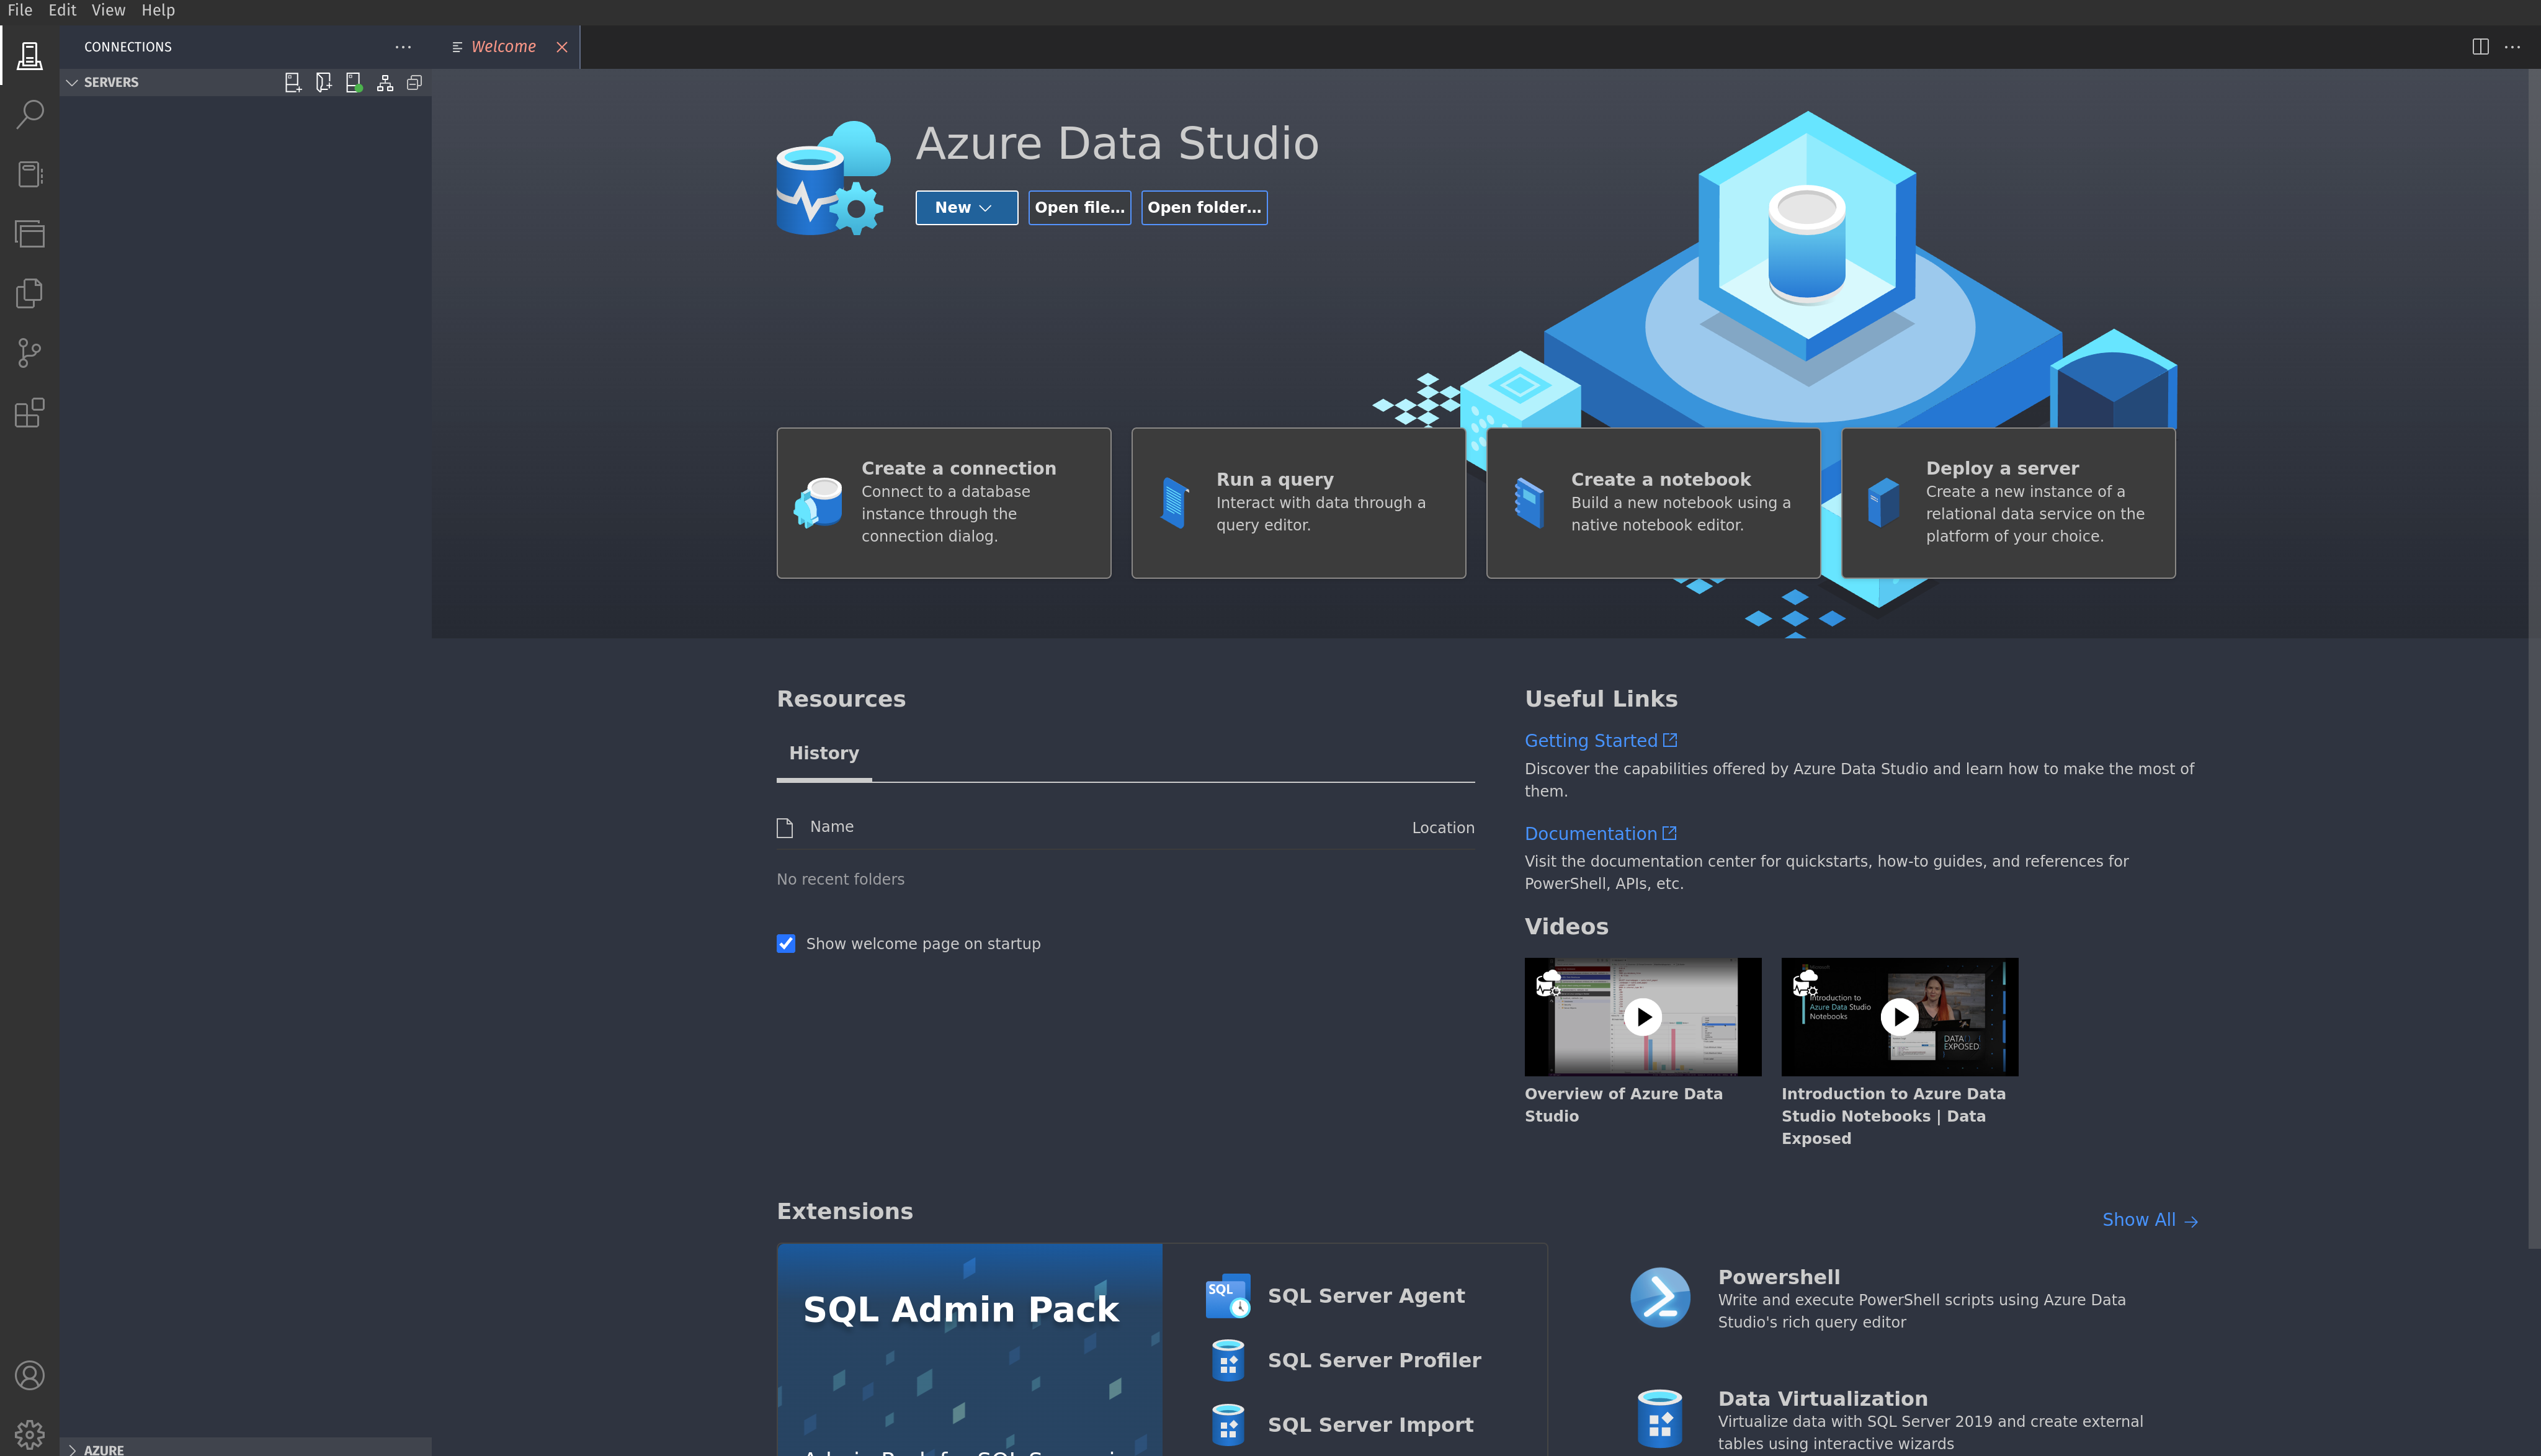Click the SQL Server Agent extension label

tap(1366, 1296)
